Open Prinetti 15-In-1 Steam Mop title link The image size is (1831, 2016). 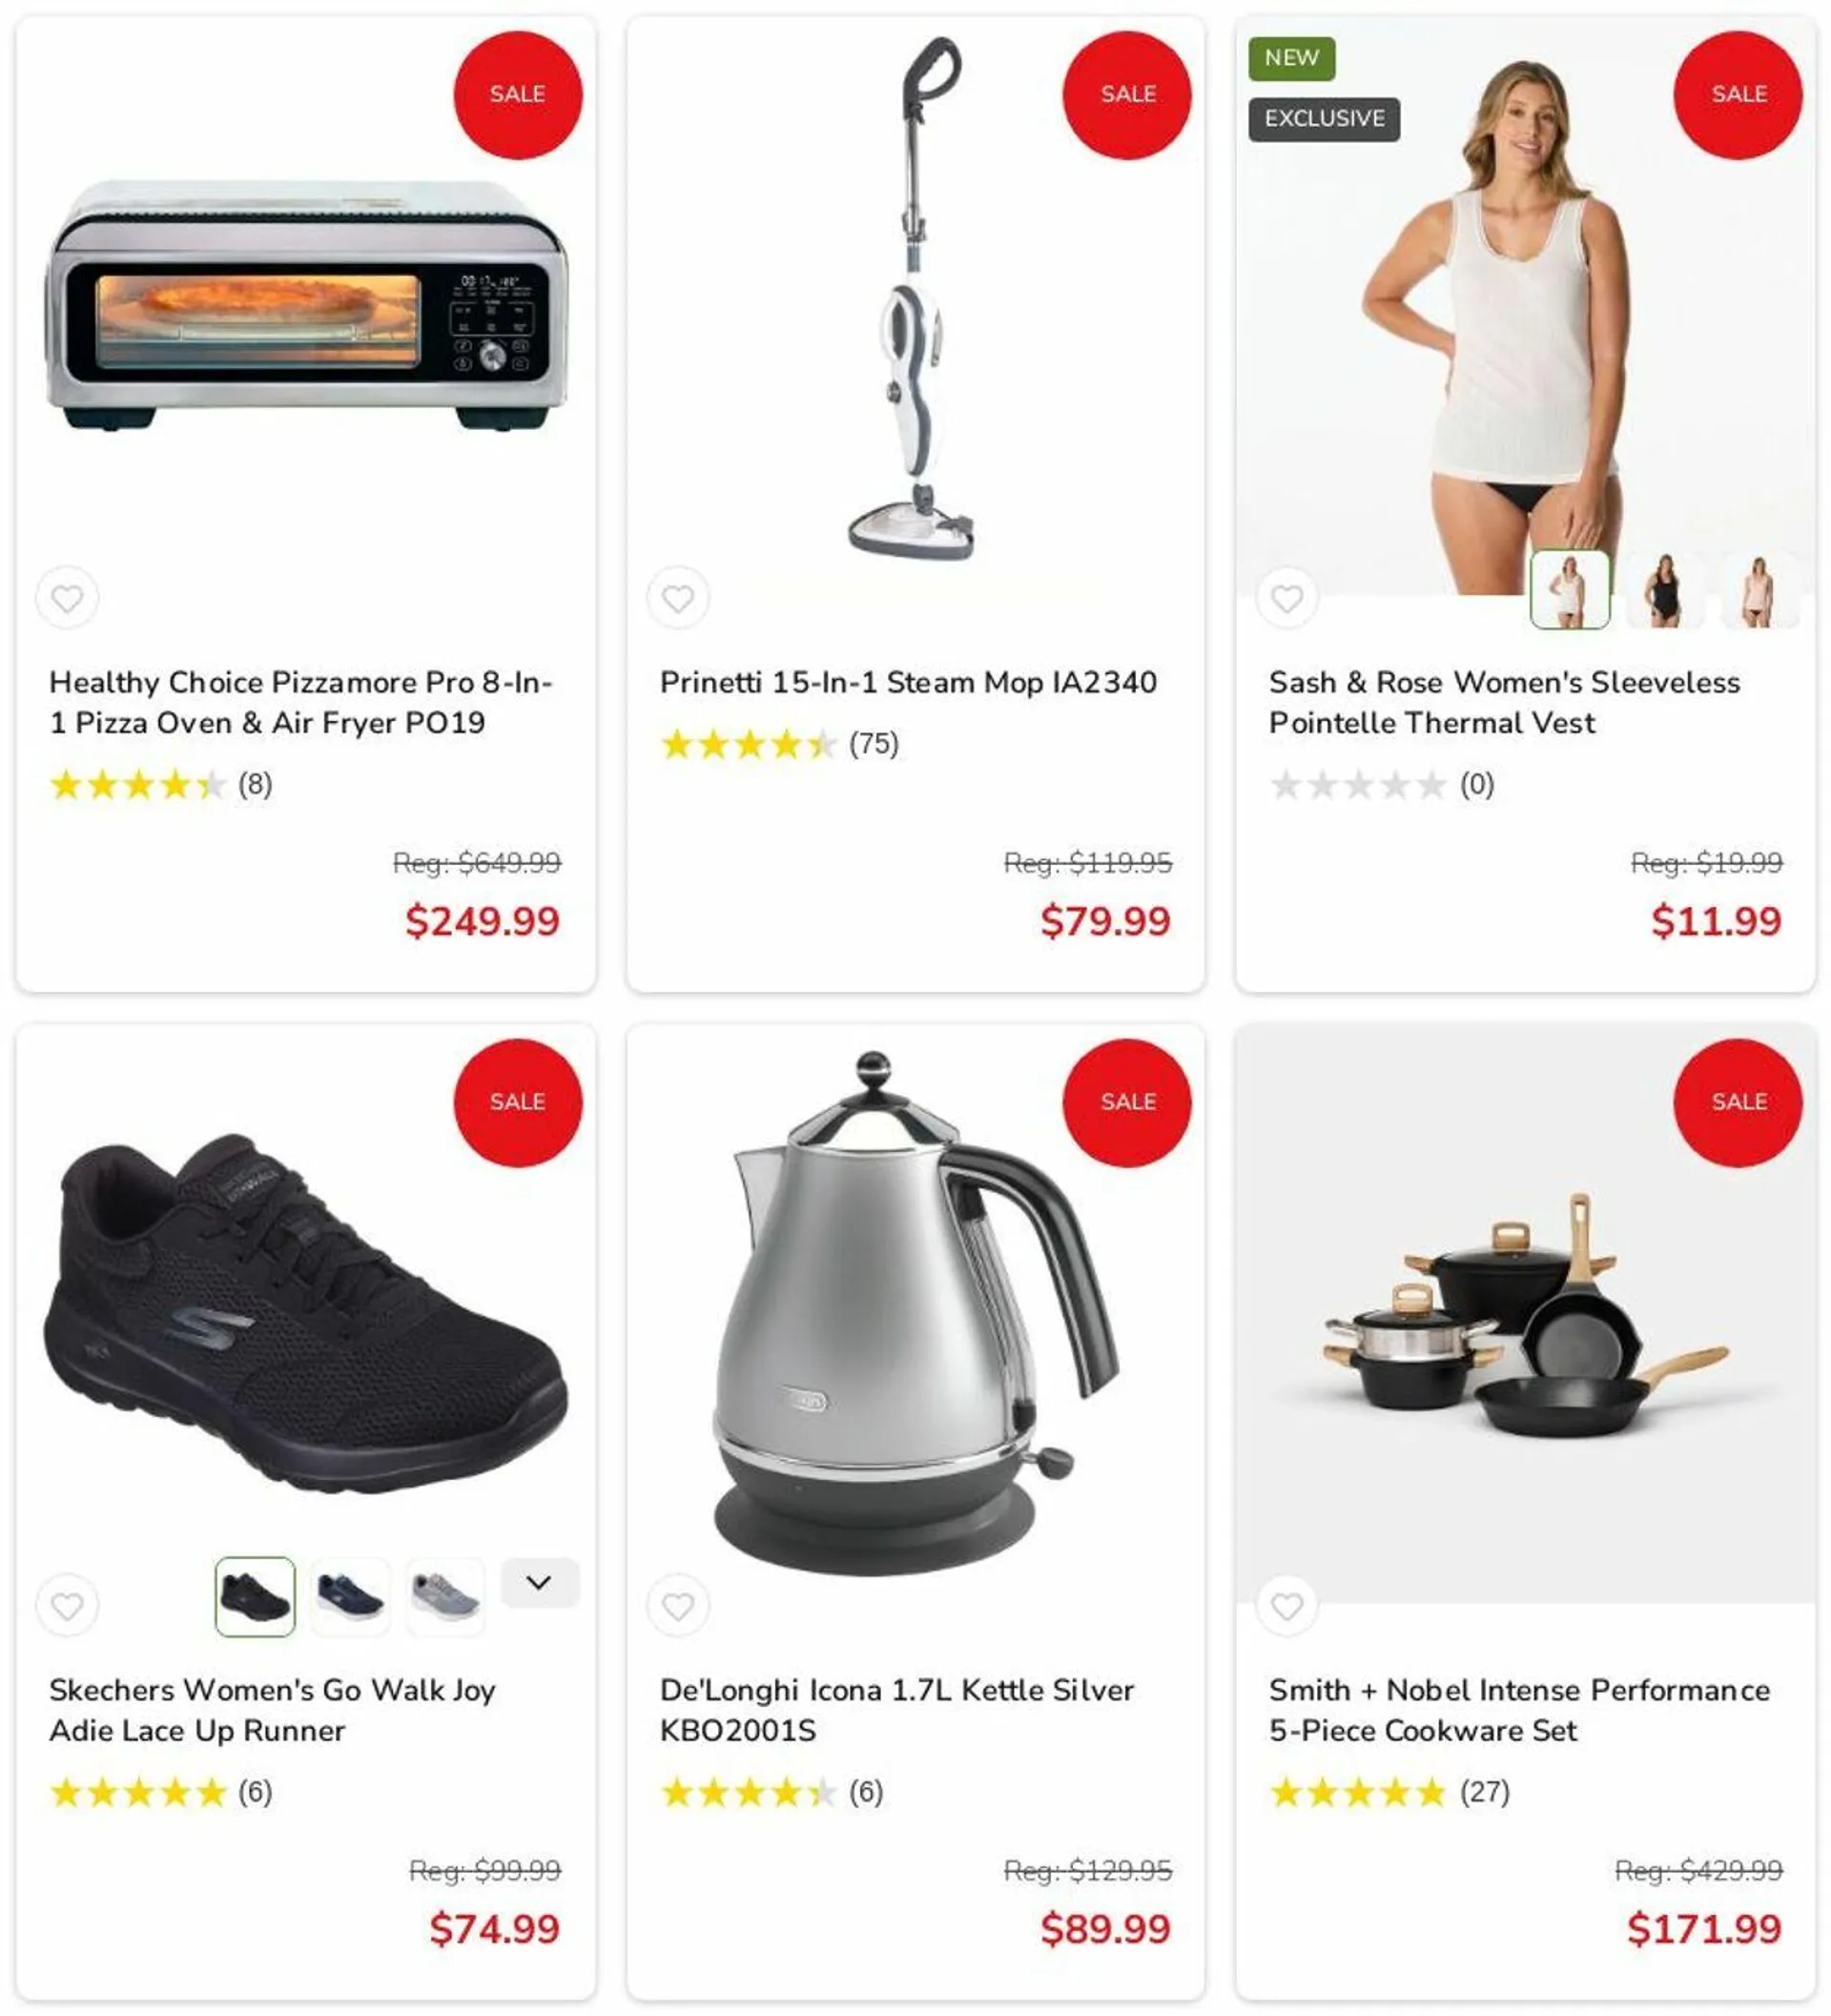click(x=908, y=682)
